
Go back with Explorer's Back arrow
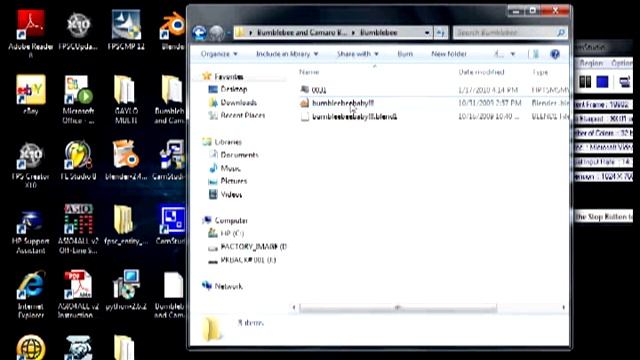point(199,33)
